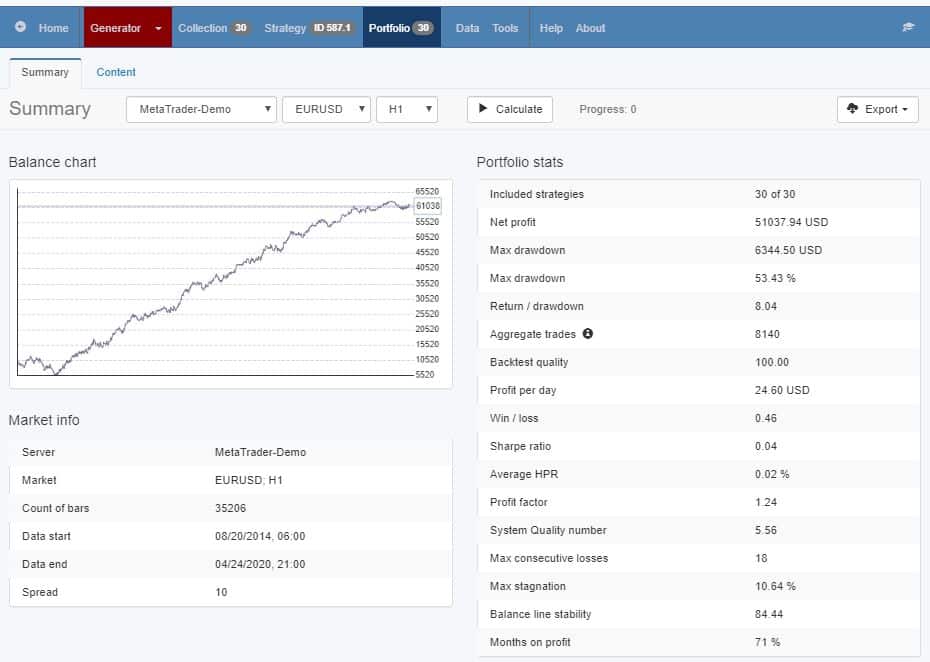Switch to the Content tab
The width and height of the screenshot is (930, 662).
116,72
